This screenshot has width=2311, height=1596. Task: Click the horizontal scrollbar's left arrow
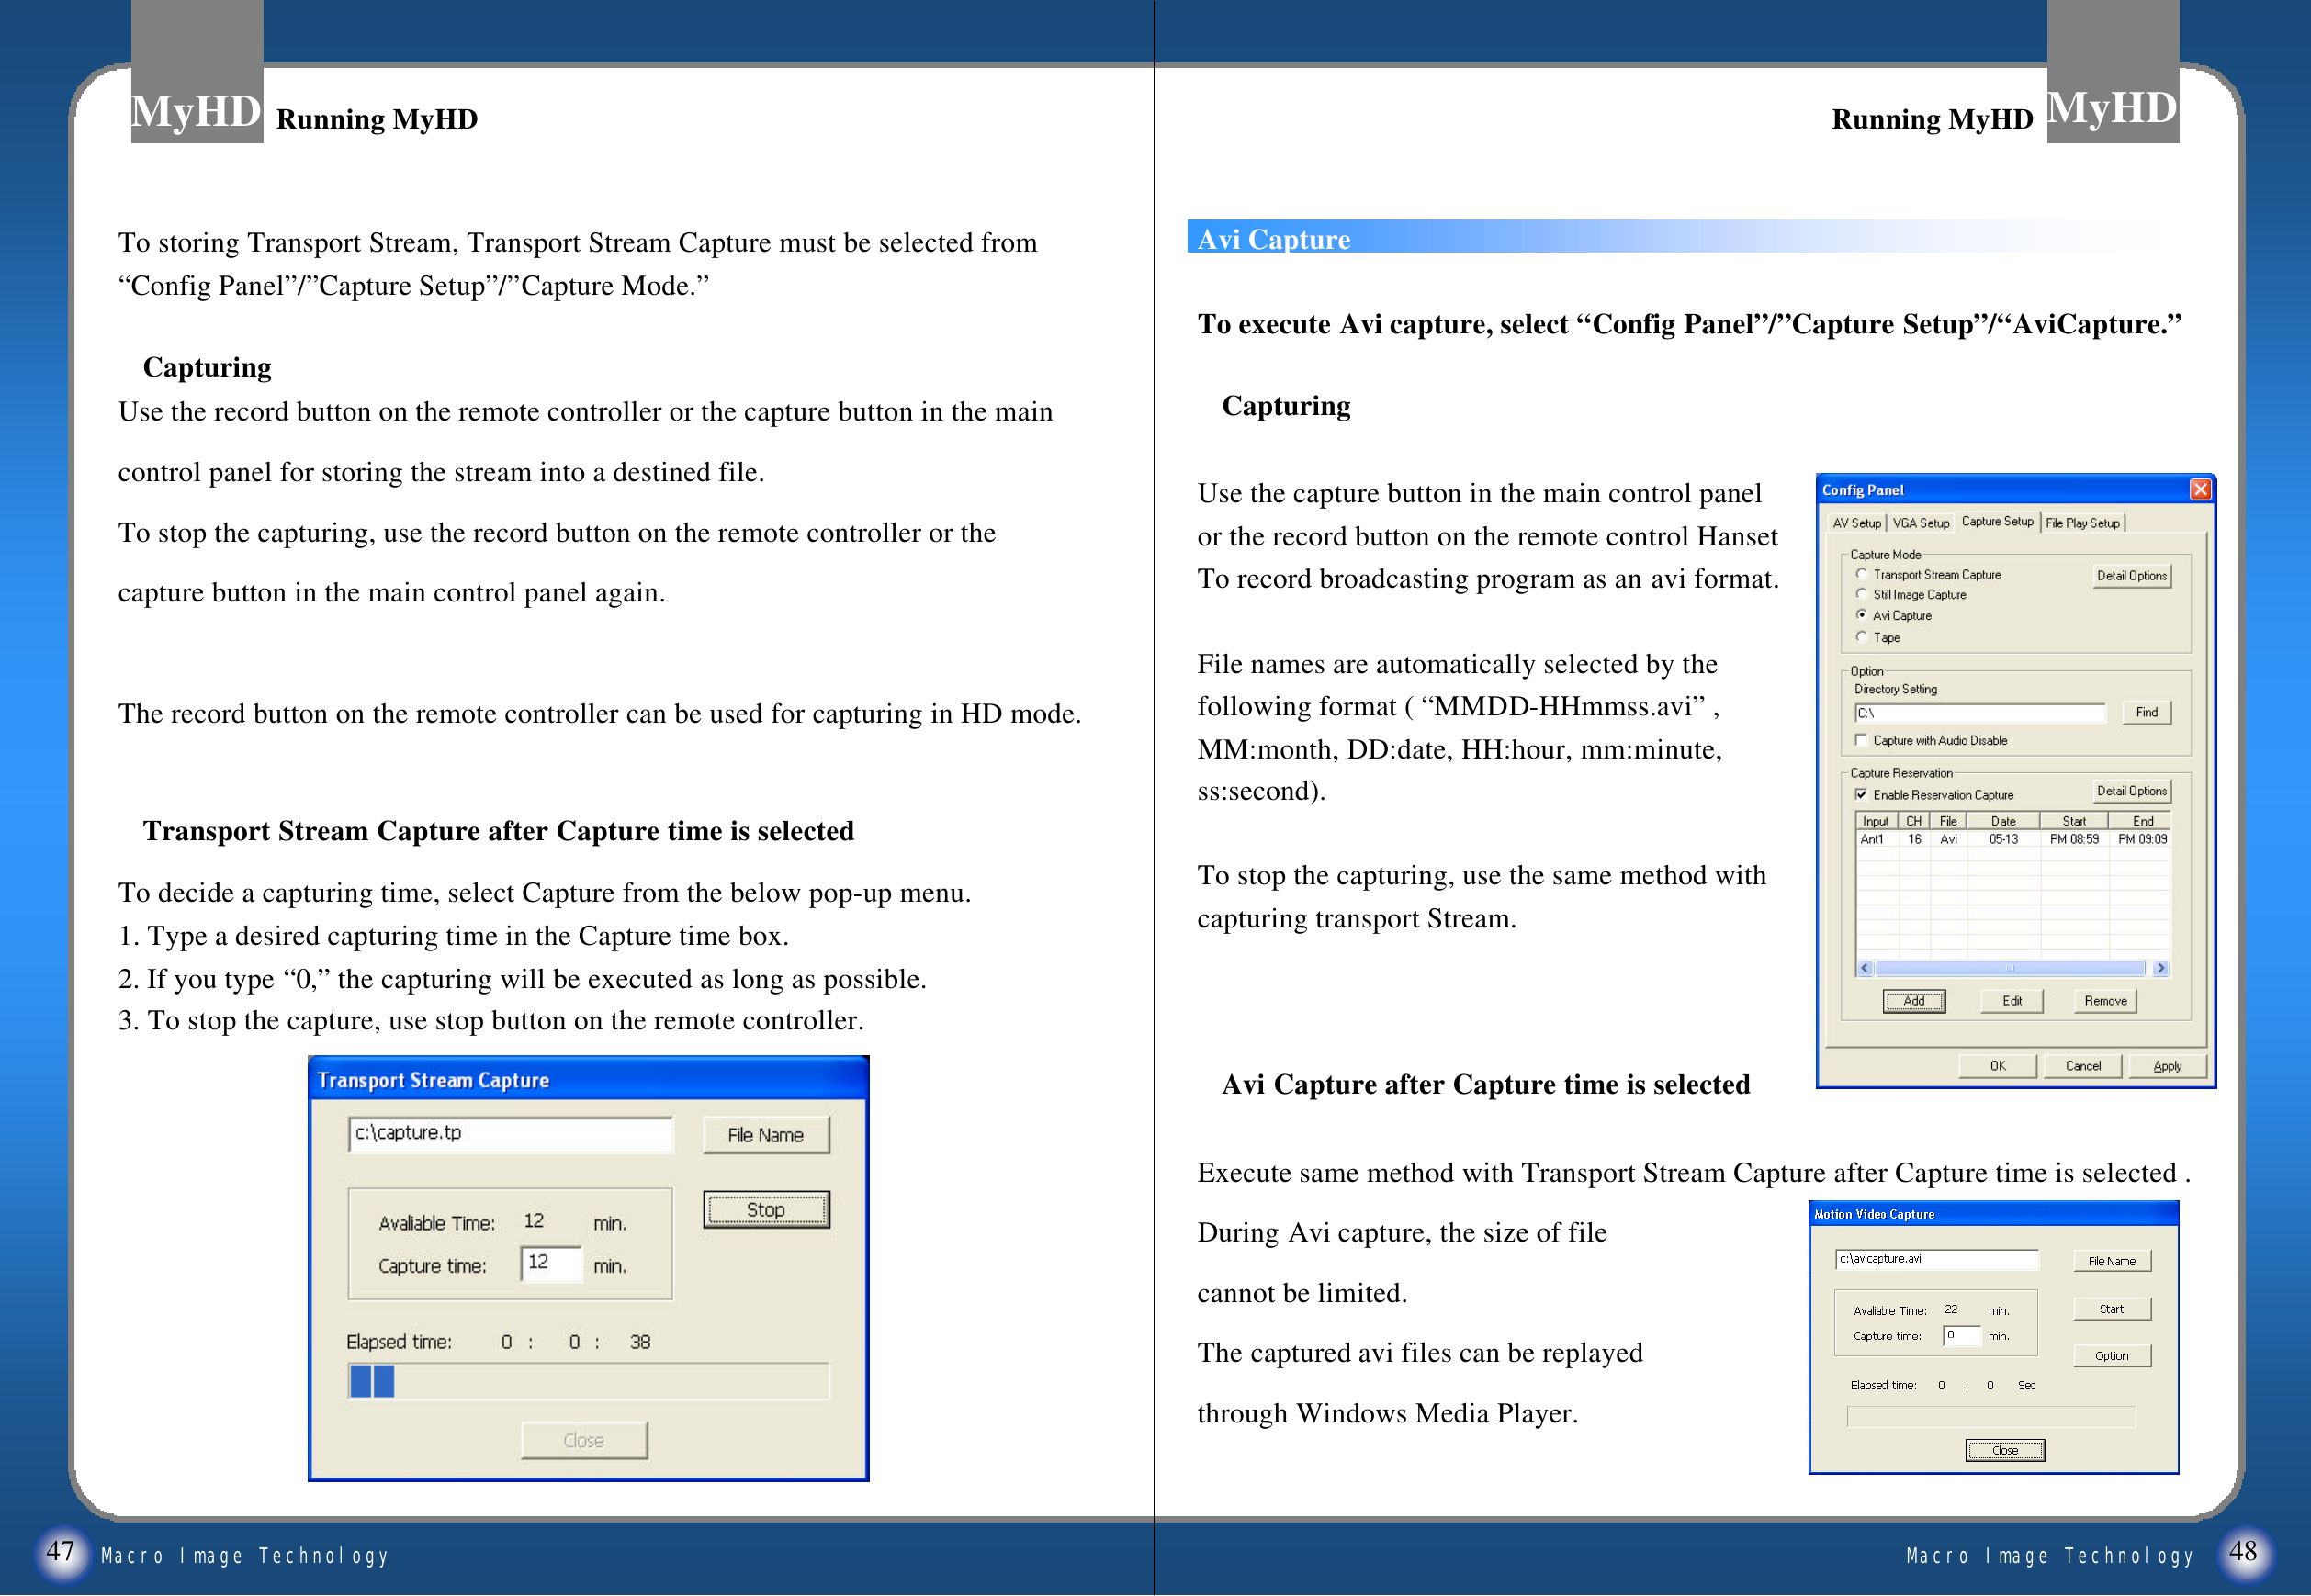(x=1865, y=968)
